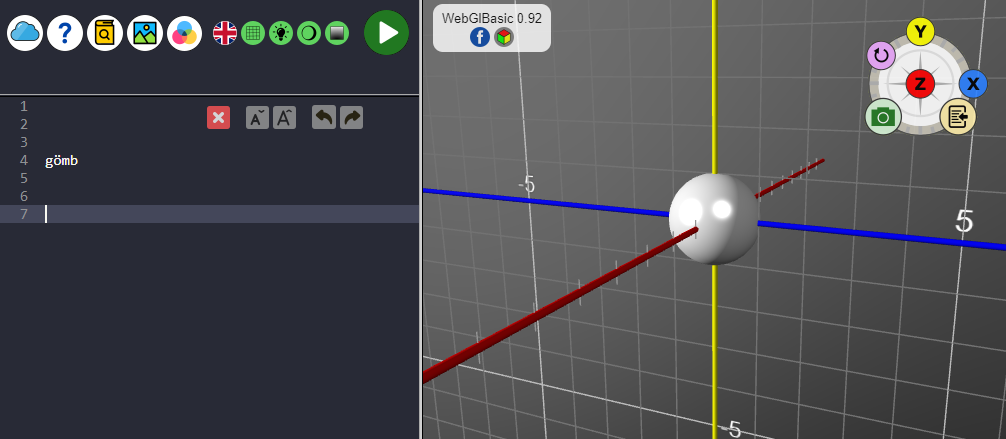Toggle the gradient square background button
1006x439 pixels.
[x=337, y=33]
